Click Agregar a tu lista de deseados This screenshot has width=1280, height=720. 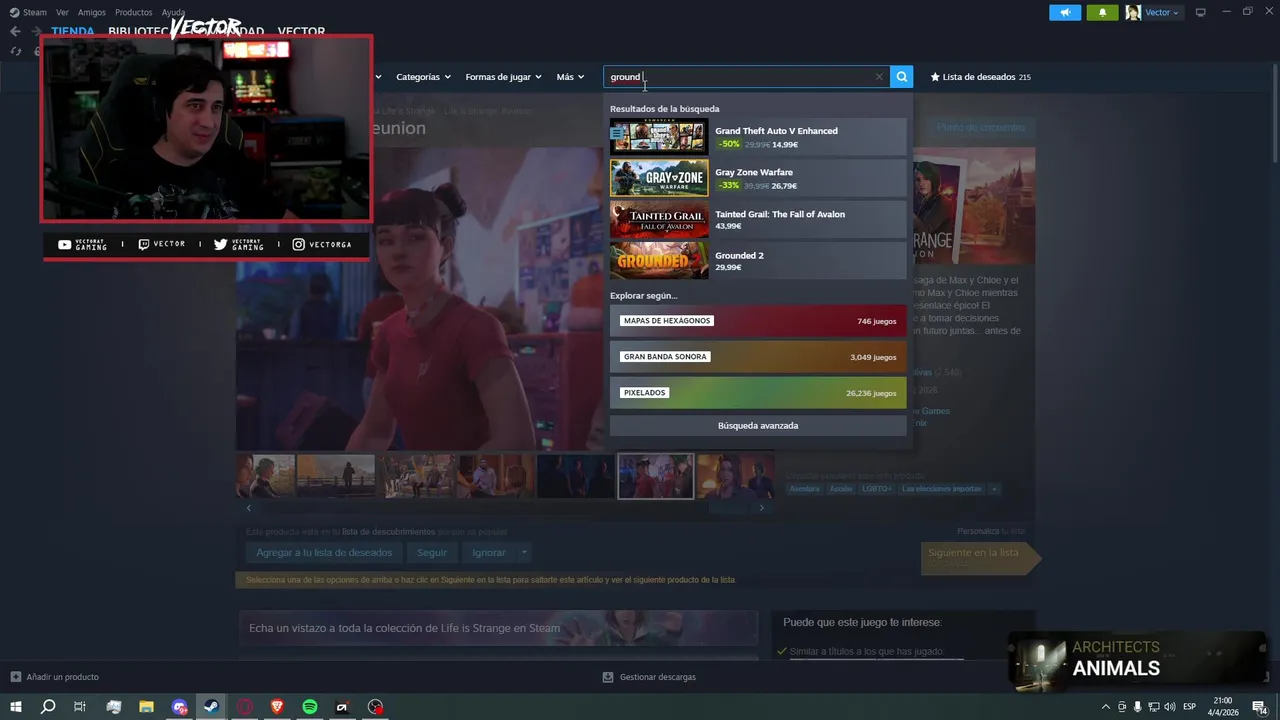click(324, 552)
